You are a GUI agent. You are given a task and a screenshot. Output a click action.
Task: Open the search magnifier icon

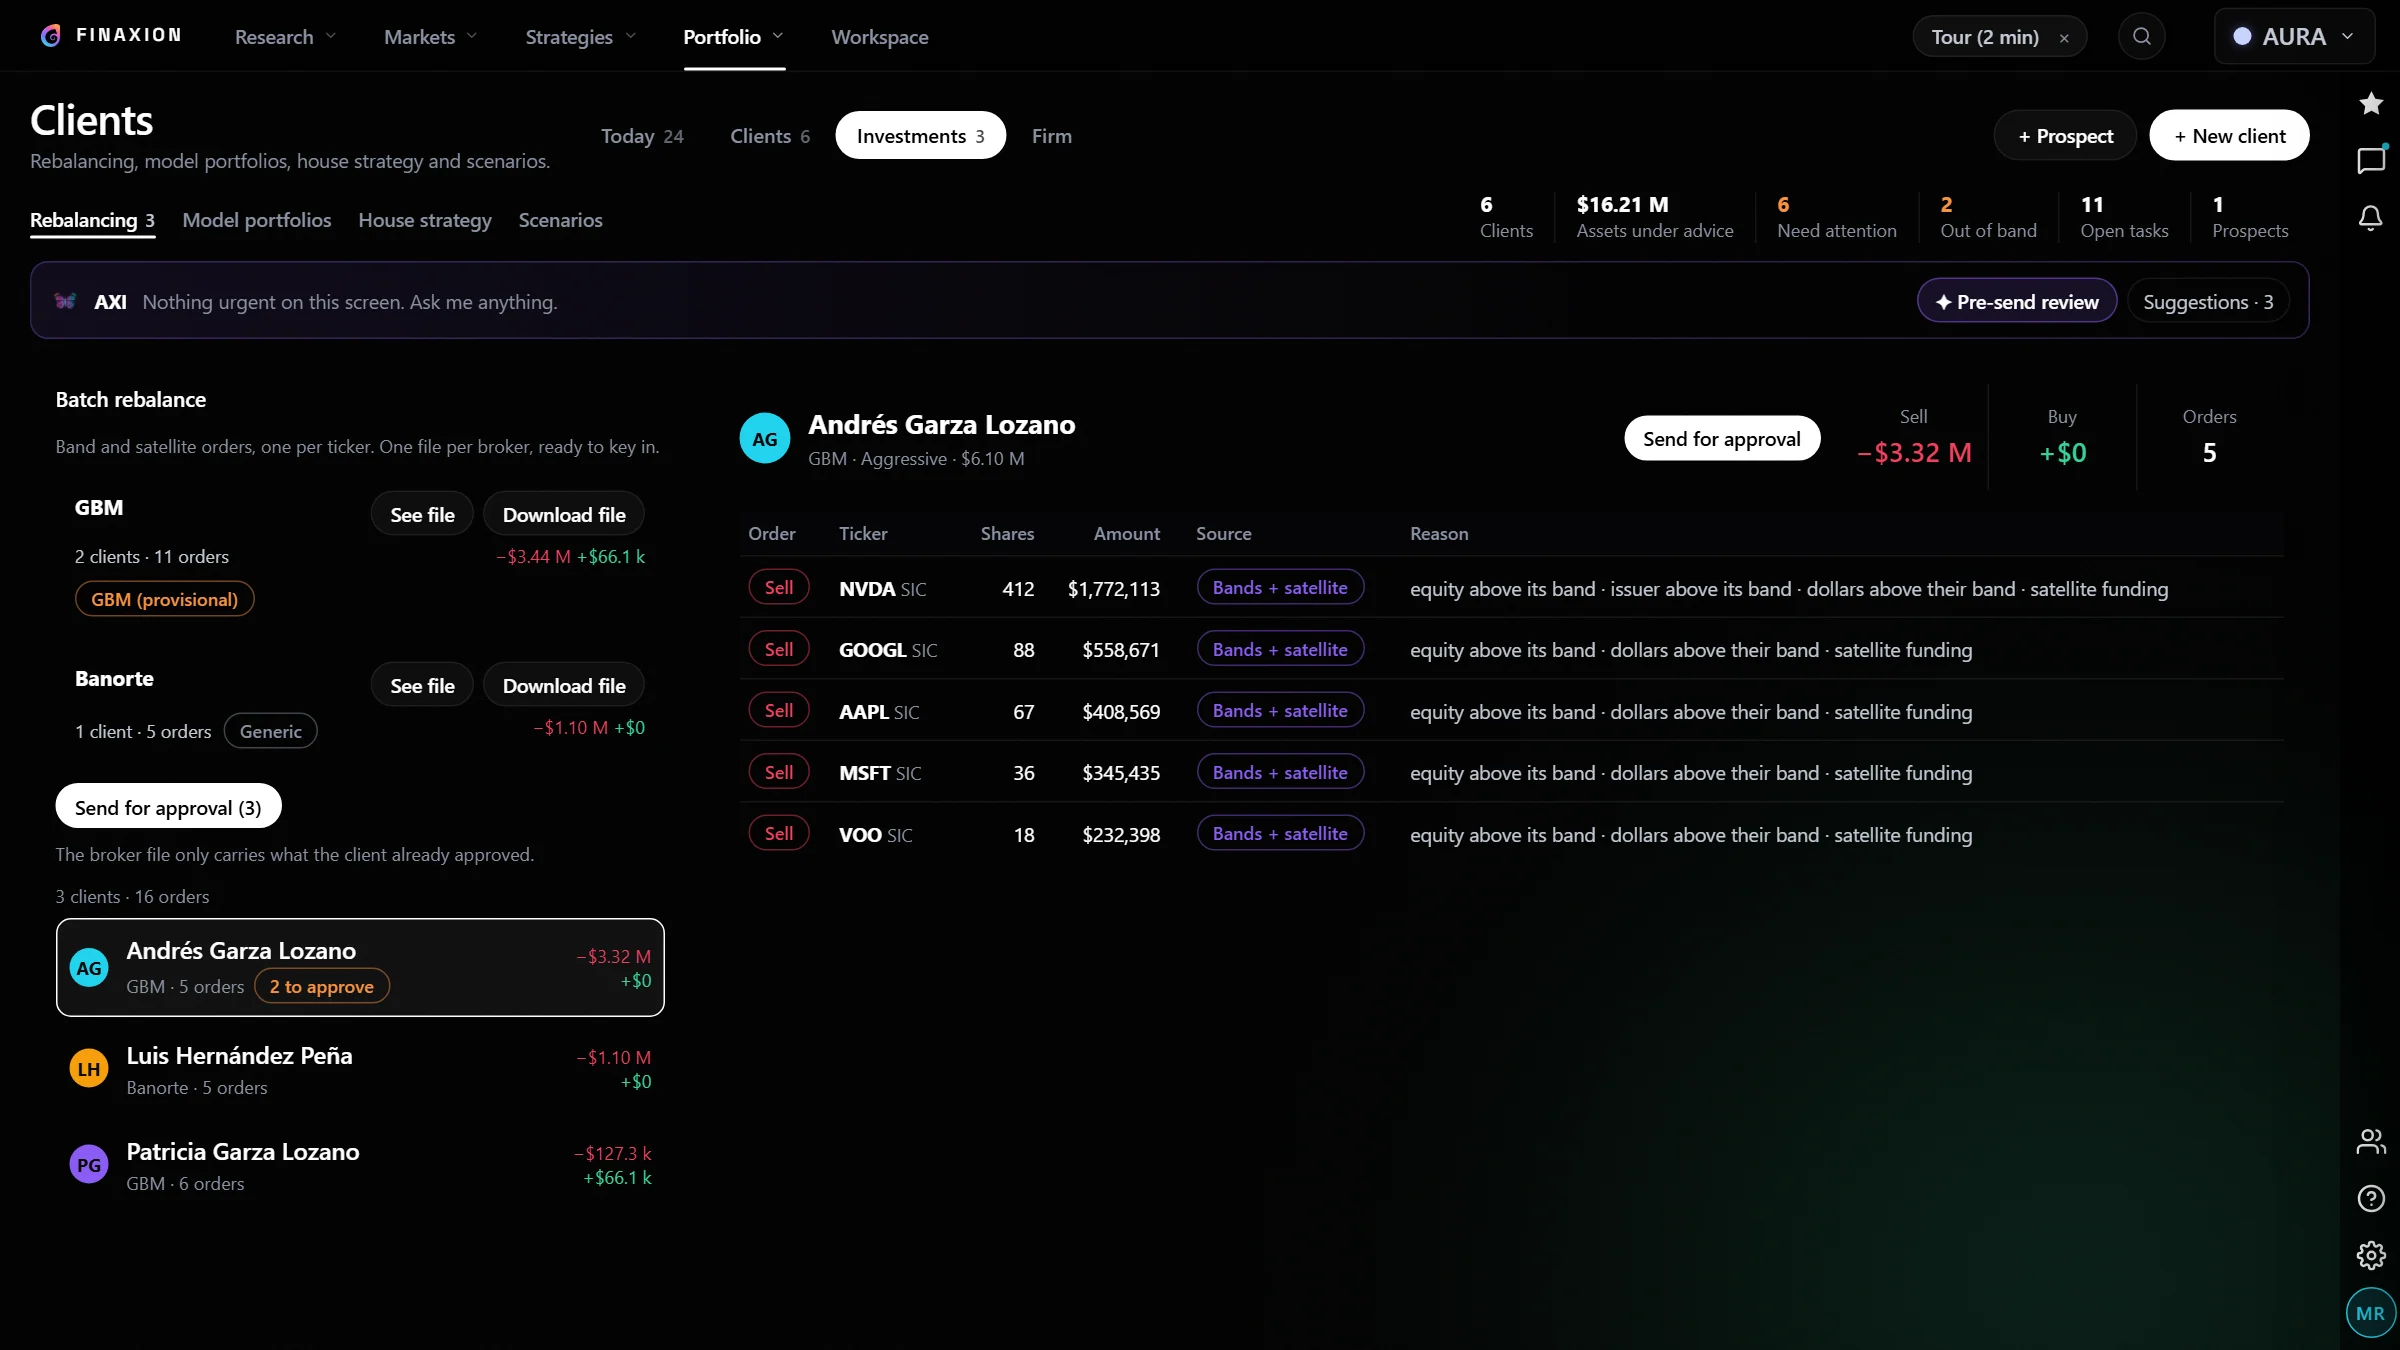pyautogui.click(x=2141, y=37)
